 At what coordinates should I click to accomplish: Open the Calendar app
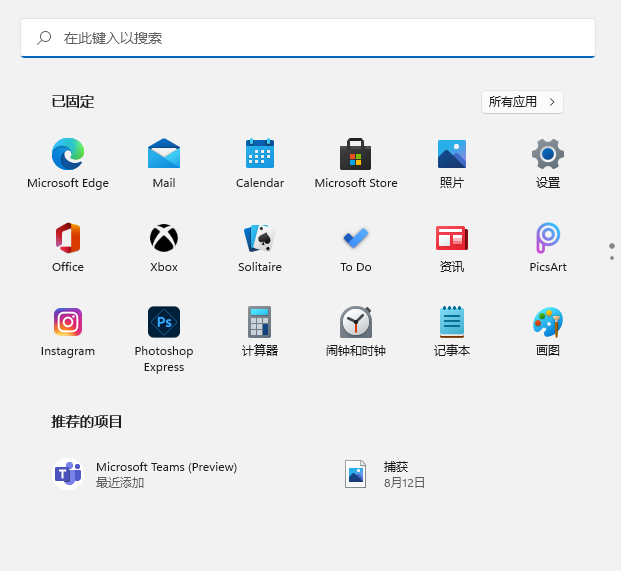[260, 154]
